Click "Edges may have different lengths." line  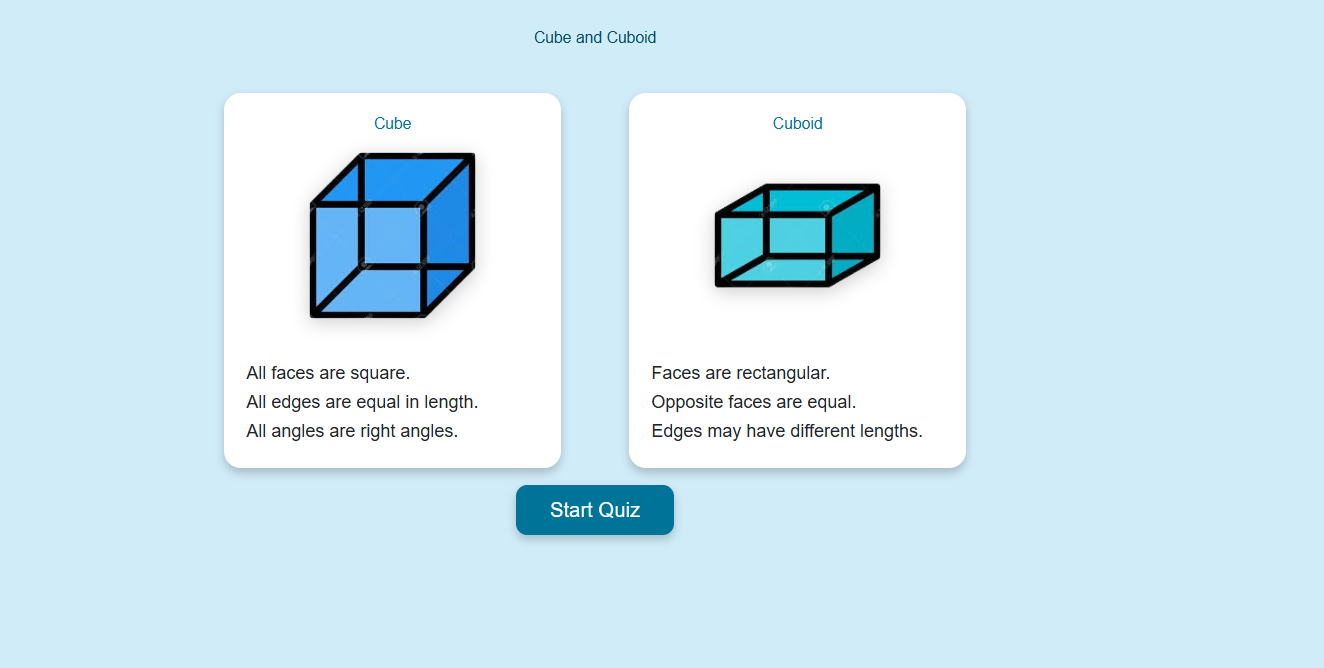pos(786,431)
